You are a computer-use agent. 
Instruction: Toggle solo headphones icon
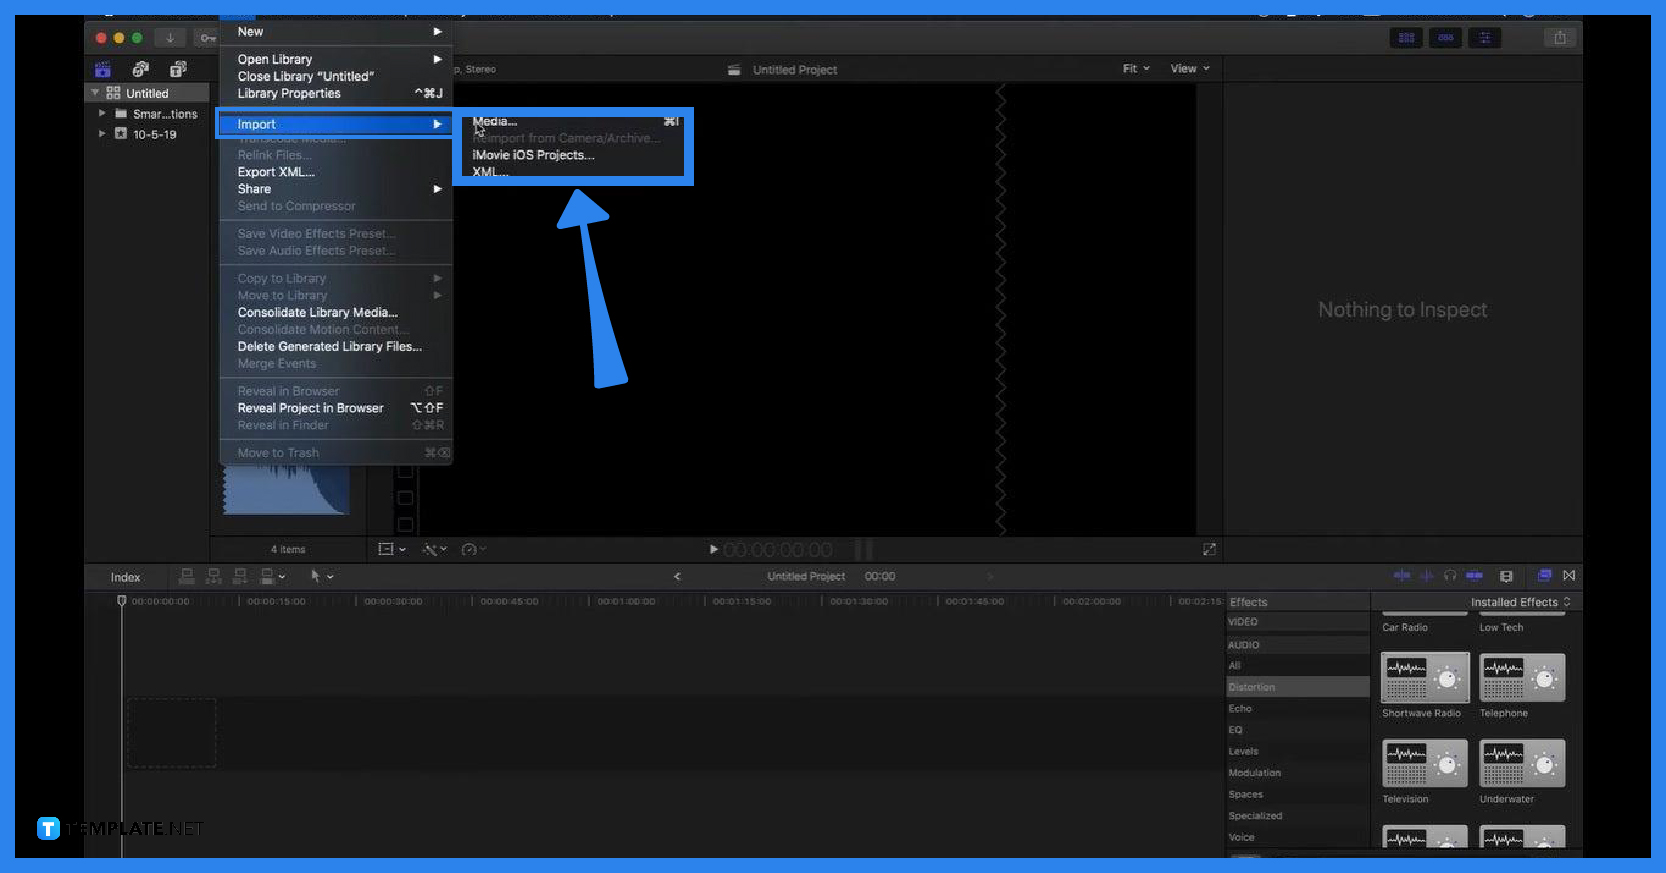click(1450, 575)
